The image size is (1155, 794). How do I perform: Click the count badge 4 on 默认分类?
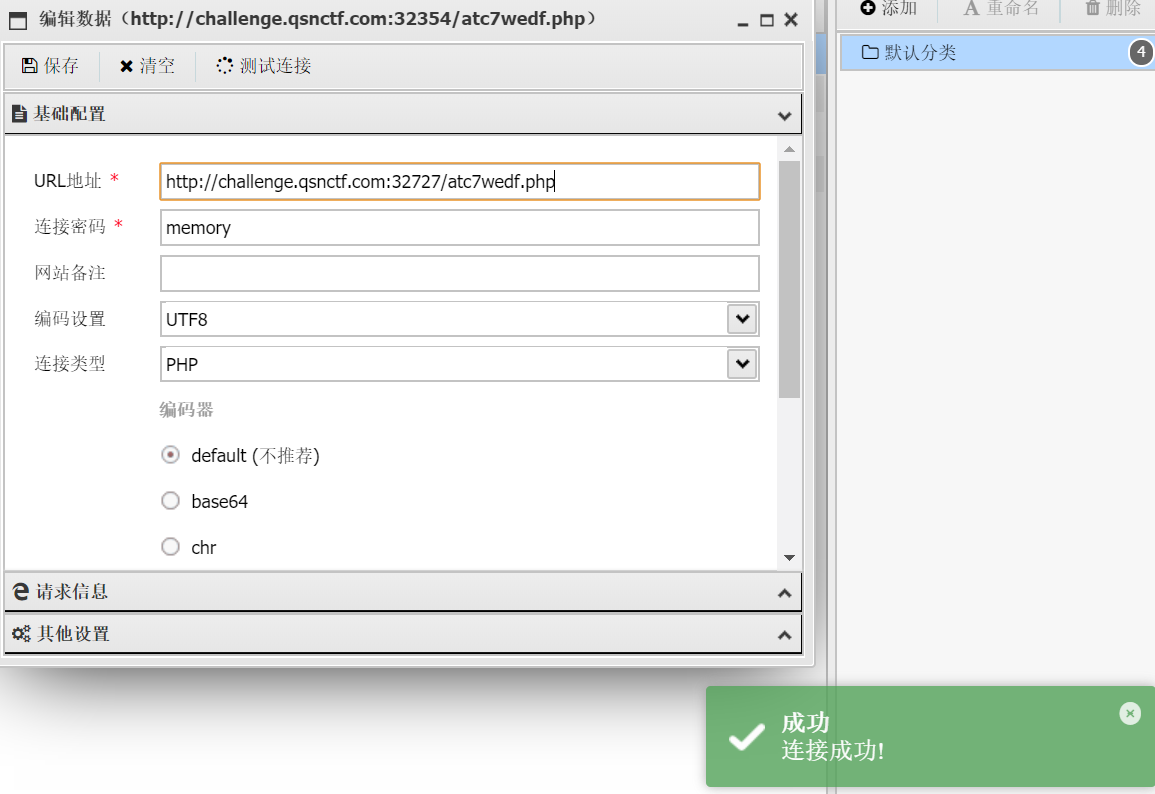[1141, 52]
